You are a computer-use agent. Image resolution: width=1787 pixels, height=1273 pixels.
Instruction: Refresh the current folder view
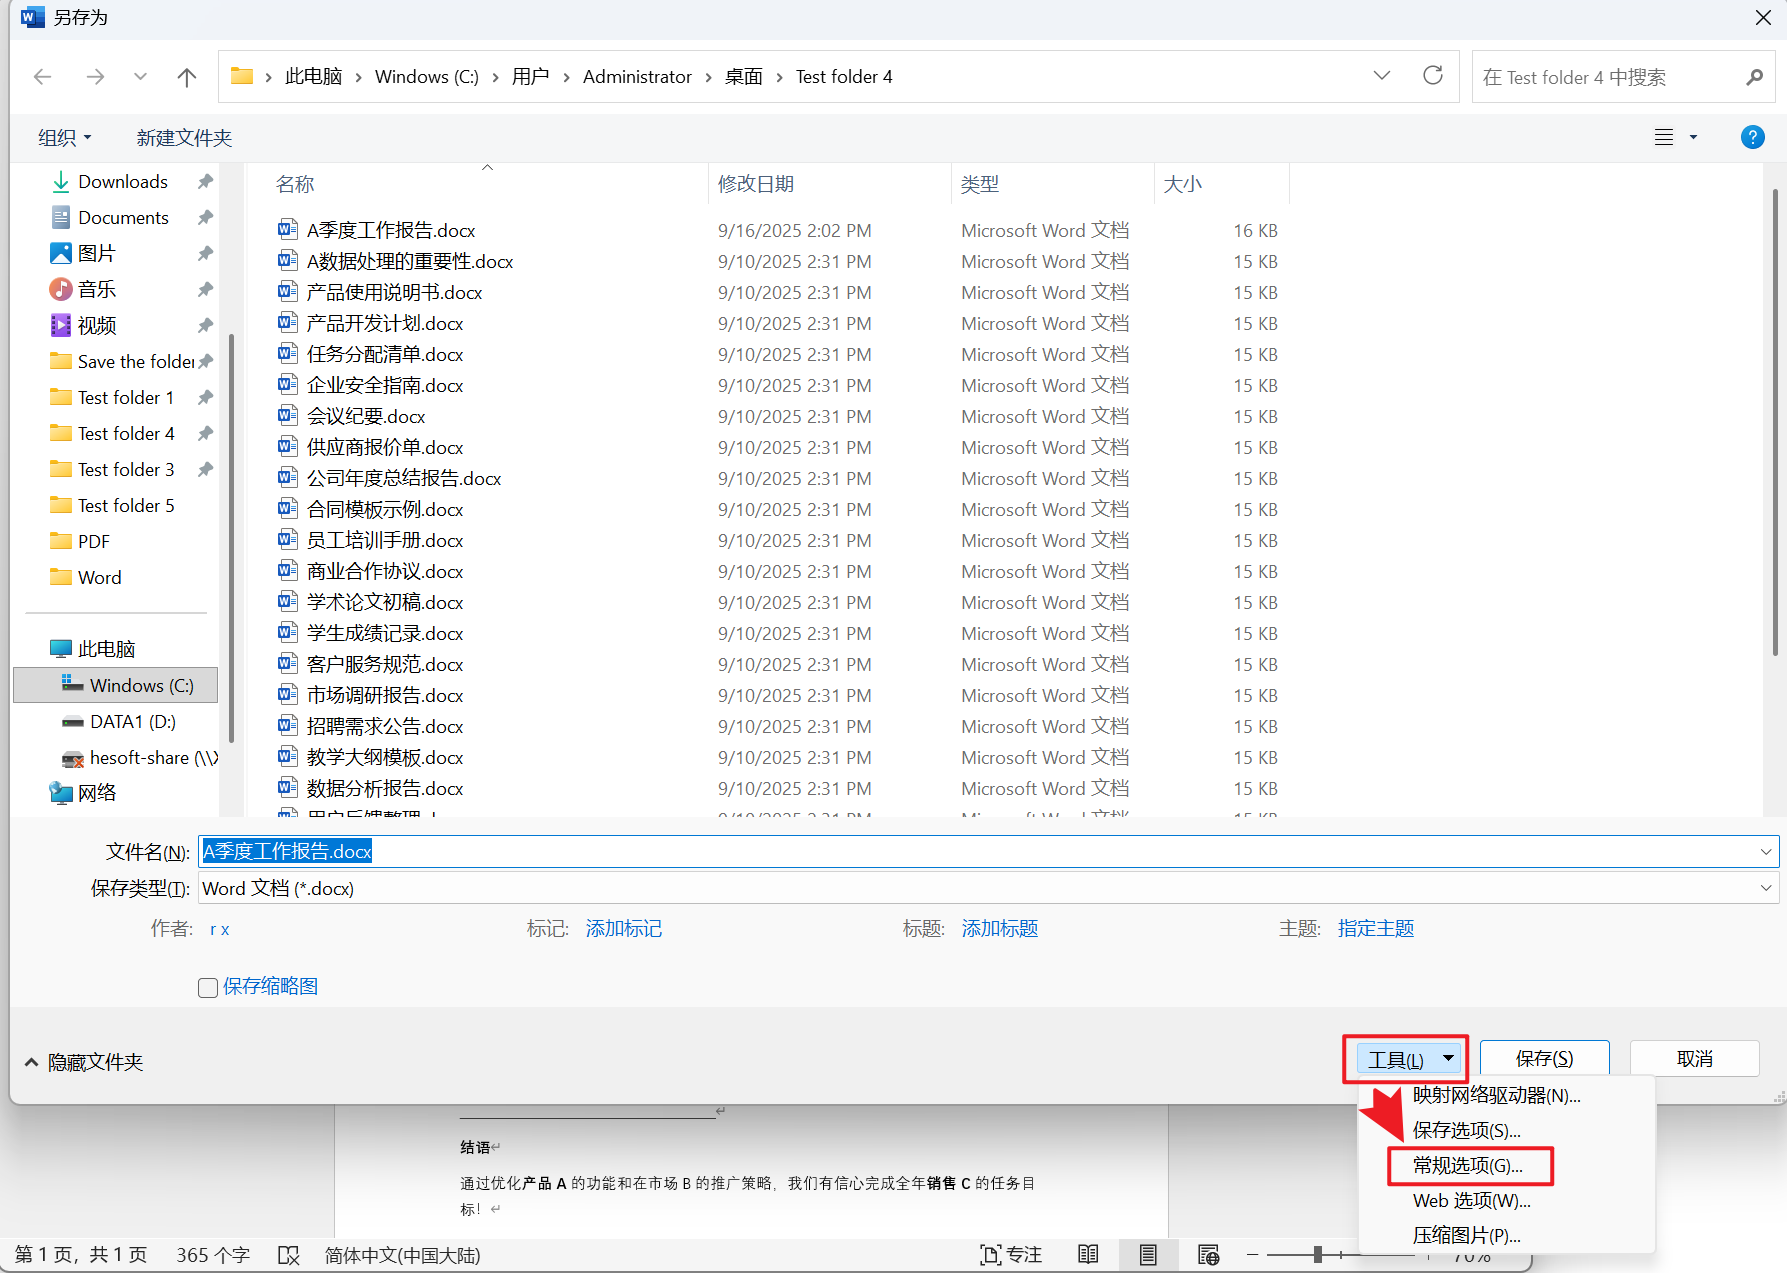pos(1433,75)
